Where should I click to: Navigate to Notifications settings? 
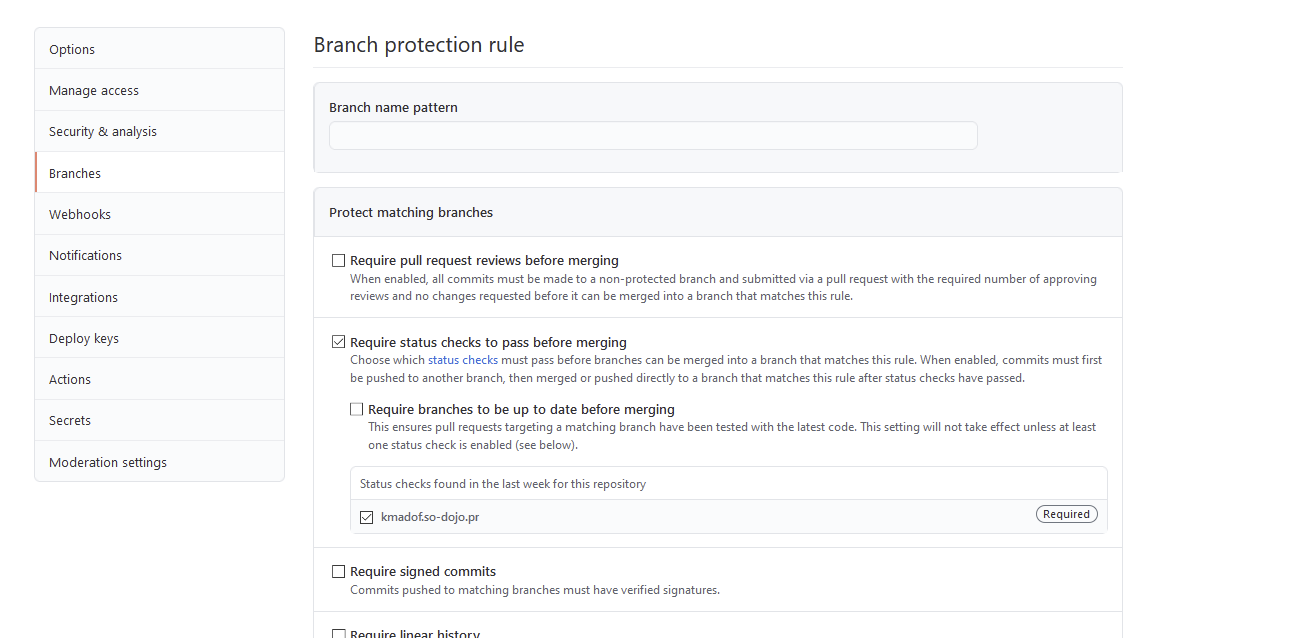click(85, 255)
